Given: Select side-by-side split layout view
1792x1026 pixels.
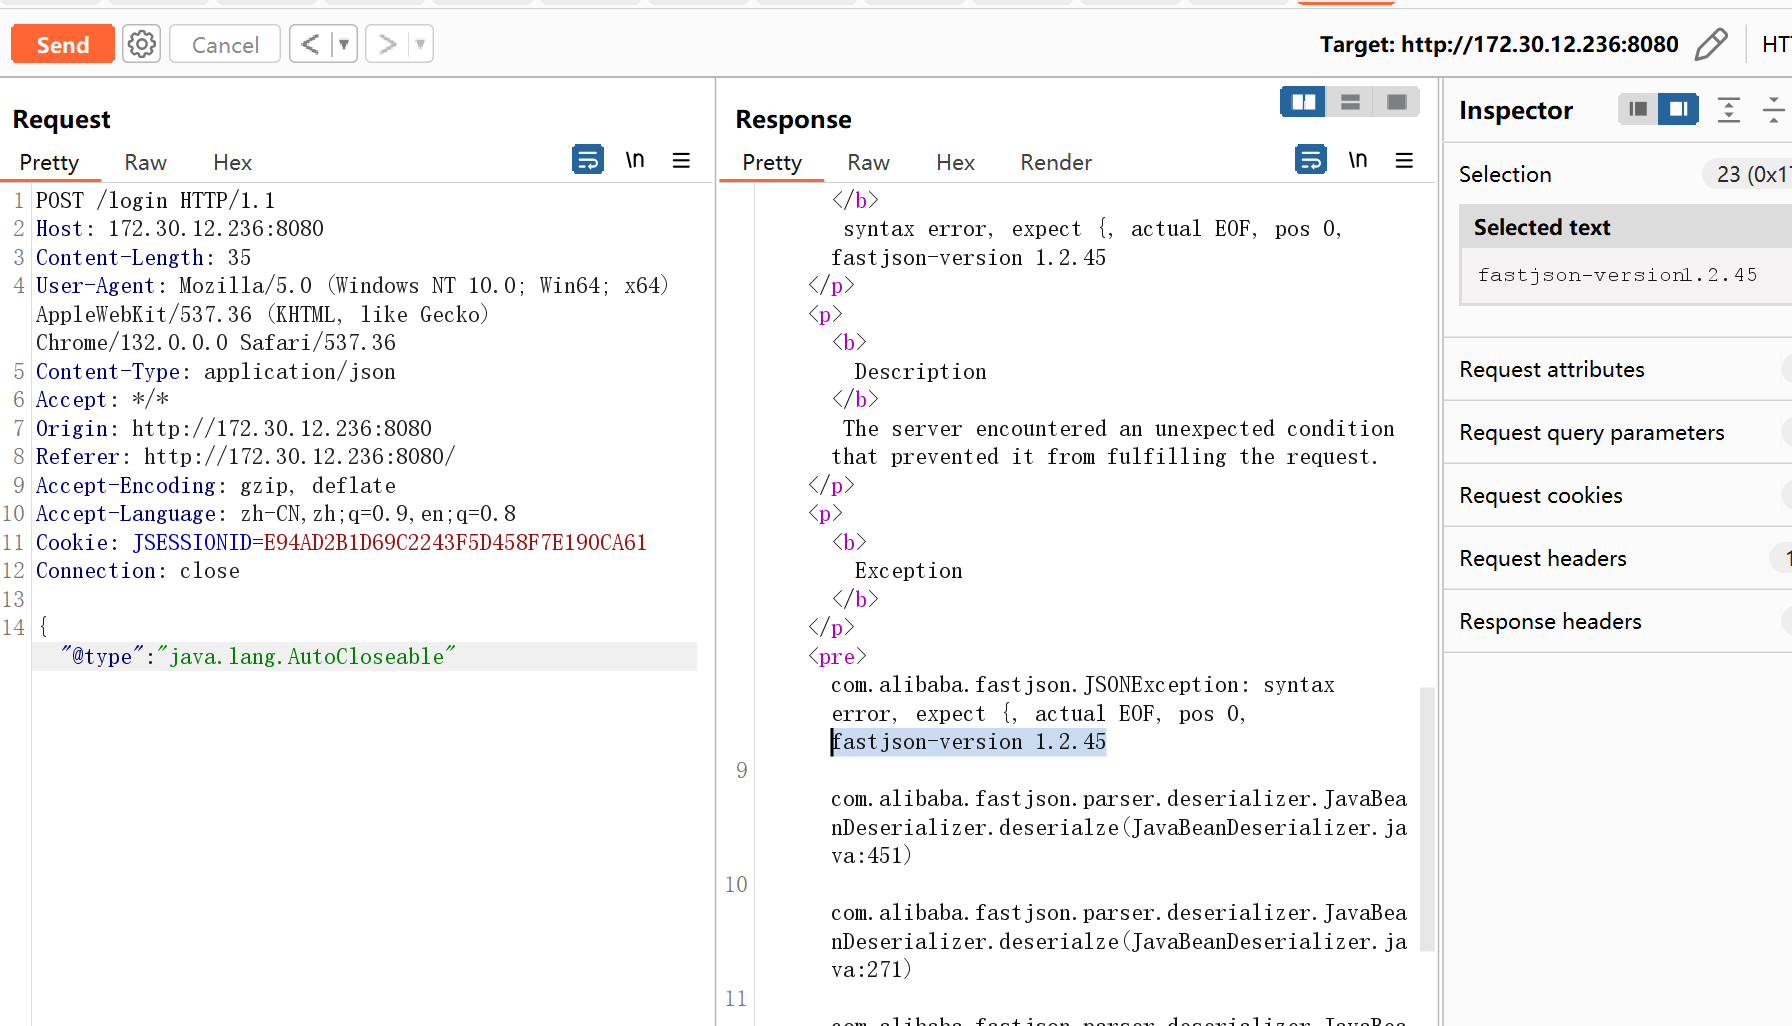Looking at the screenshot, I should pyautogui.click(x=1303, y=102).
